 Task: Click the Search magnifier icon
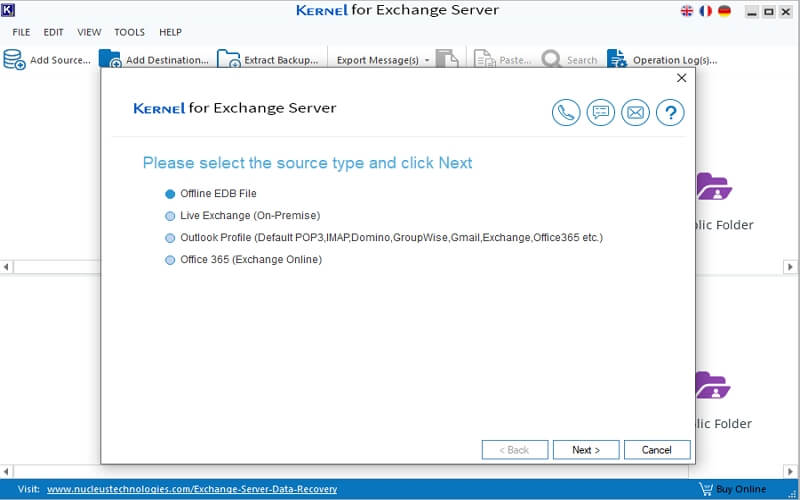(x=551, y=59)
